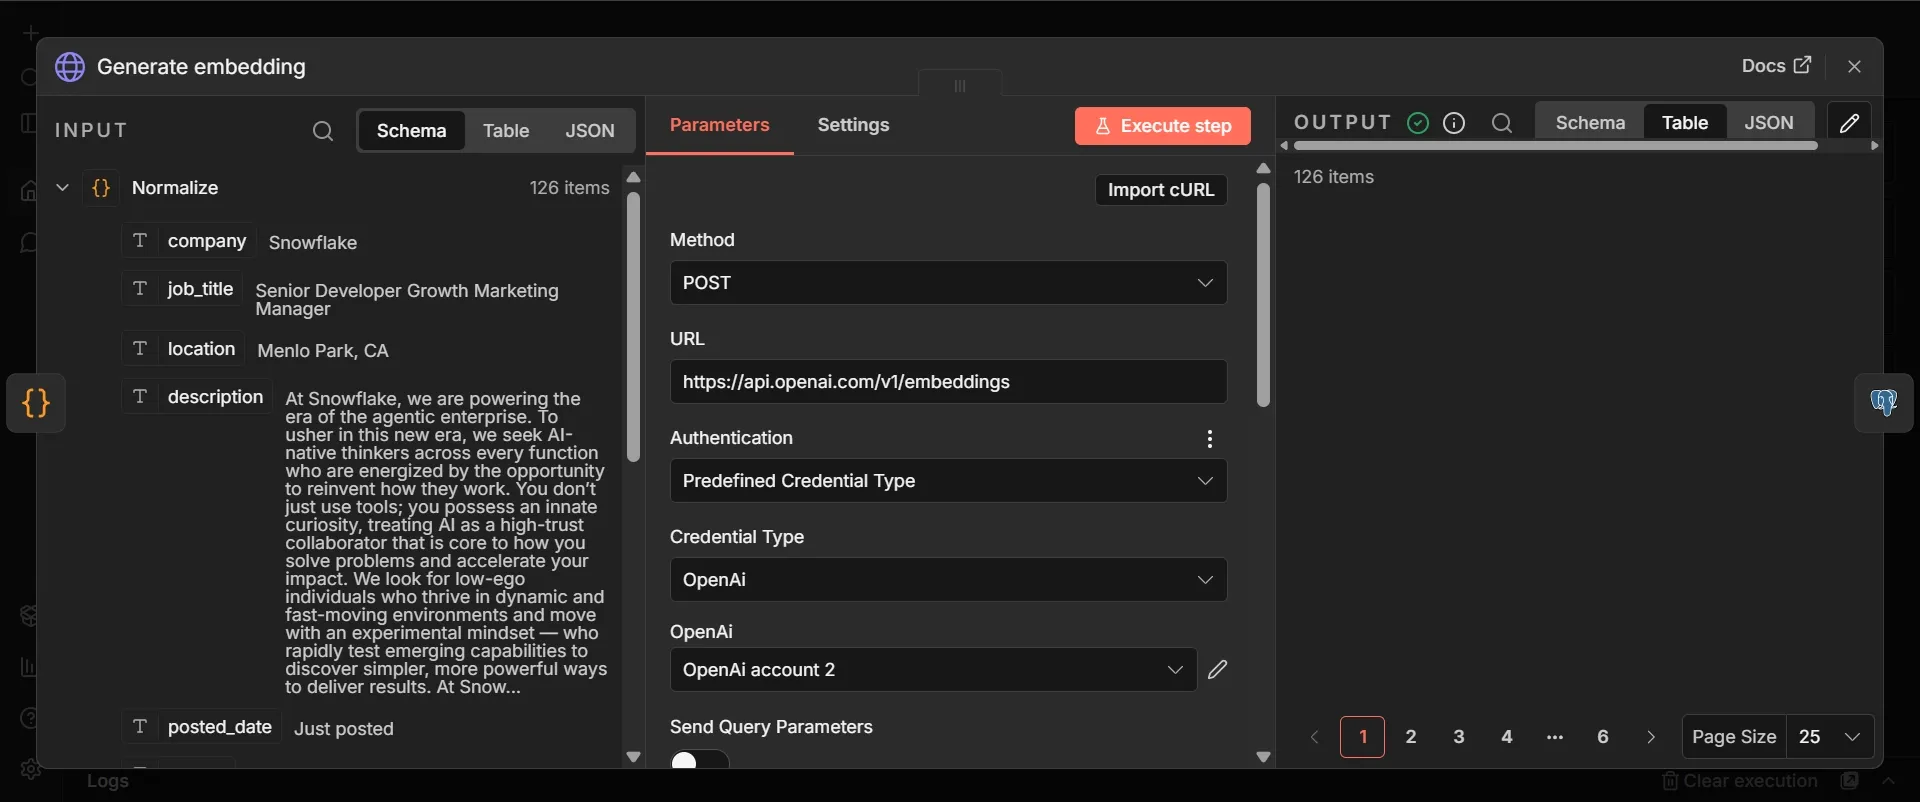
Task: Open Authentication type dropdown
Action: [948, 481]
